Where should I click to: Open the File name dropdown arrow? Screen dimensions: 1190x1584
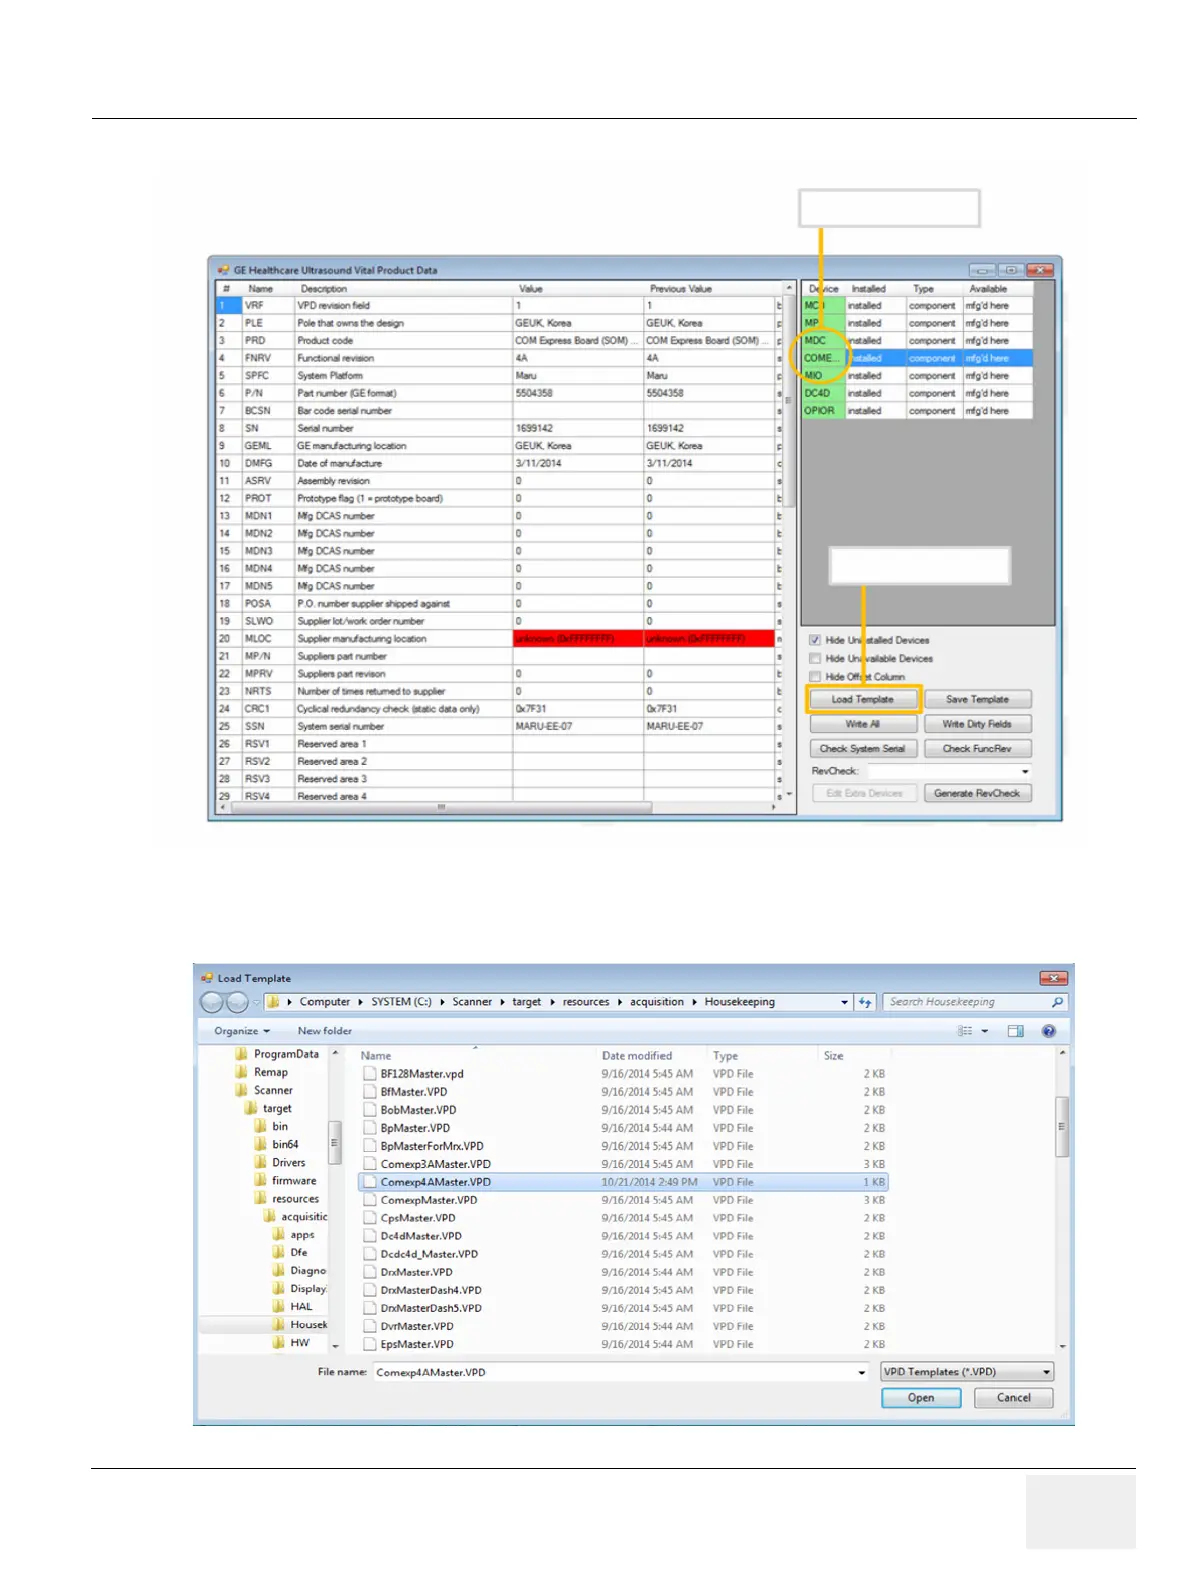pyautogui.click(x=861, y=1372)
